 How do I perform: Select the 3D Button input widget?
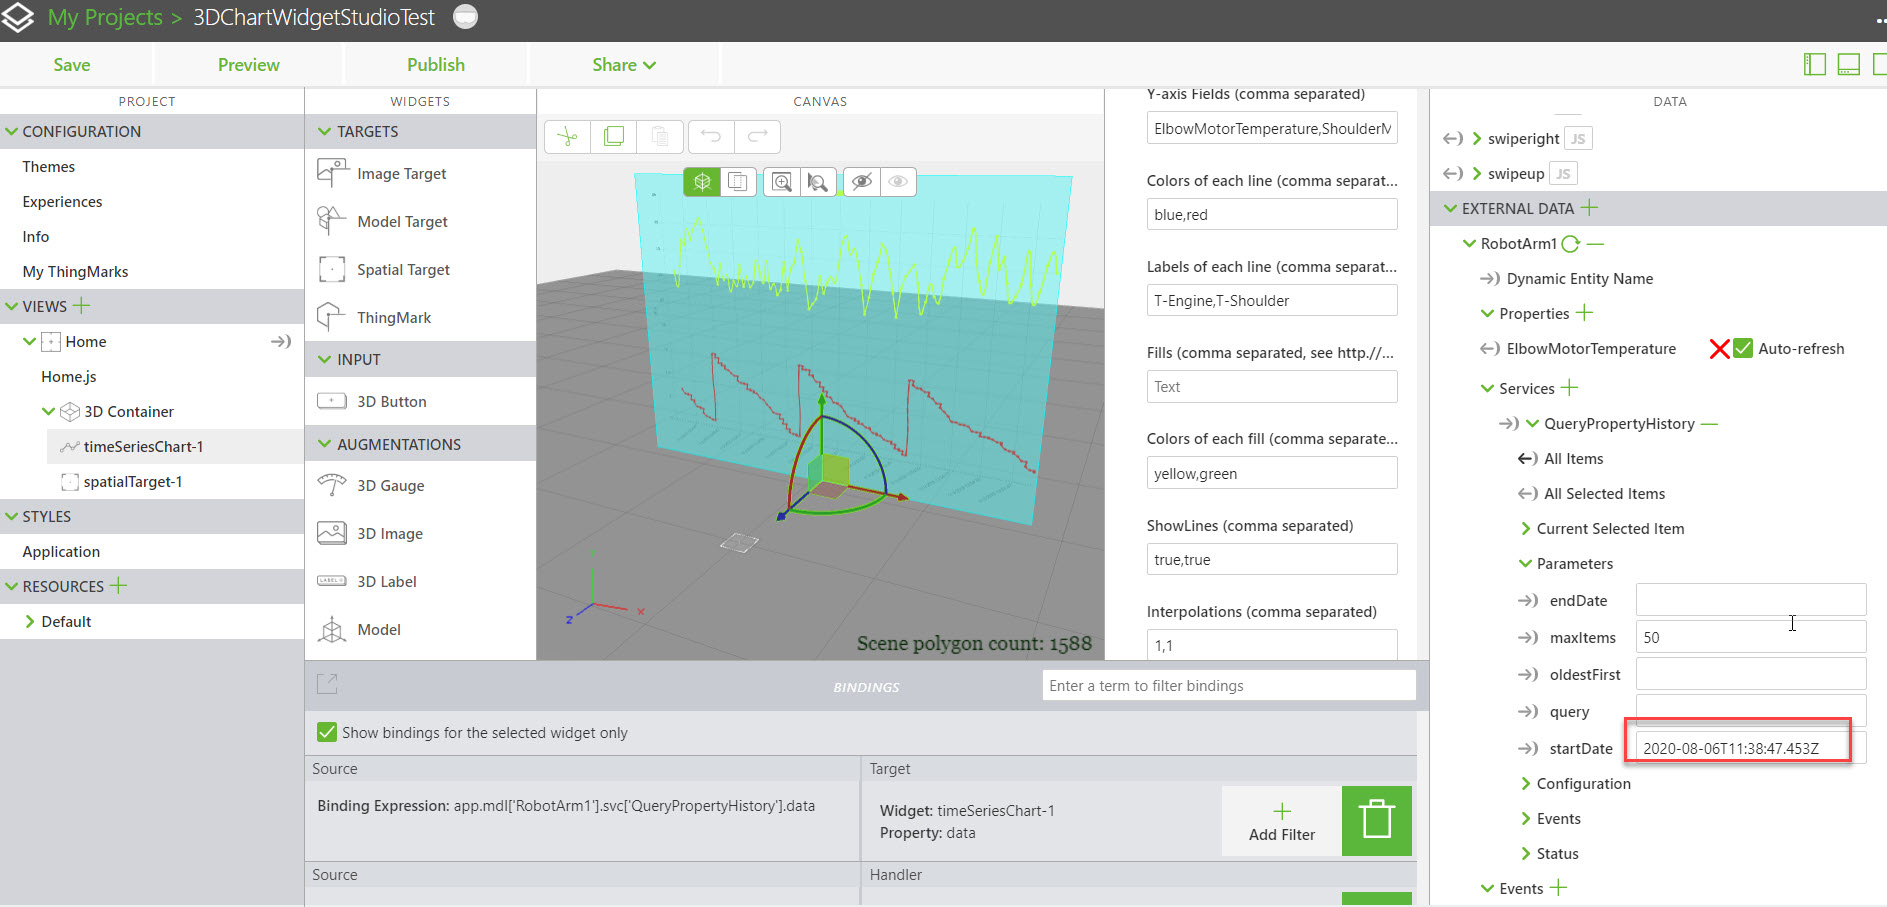point(389,401)
